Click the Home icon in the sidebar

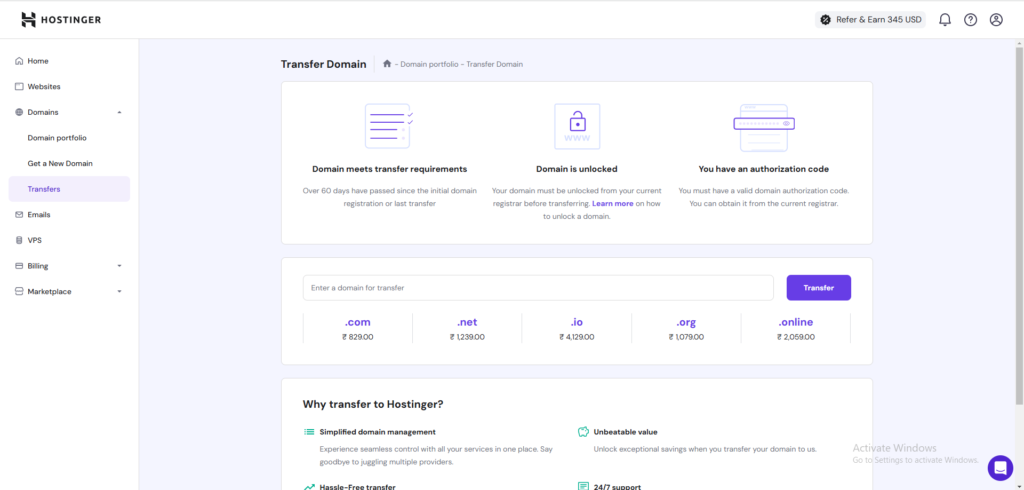coord(19,61)
